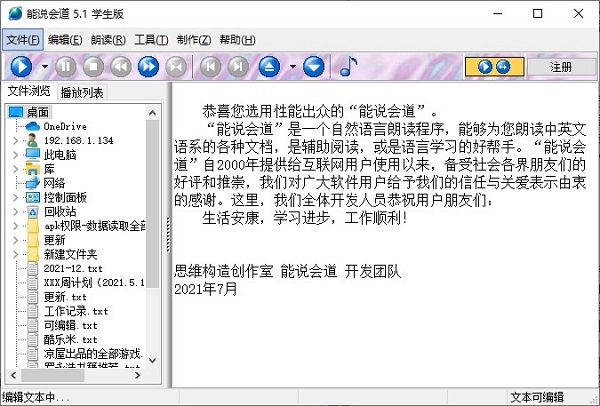This screenshot has width=600, height=406.
Task: Select the XXX周计划 file
Action: tap(94, 282)
